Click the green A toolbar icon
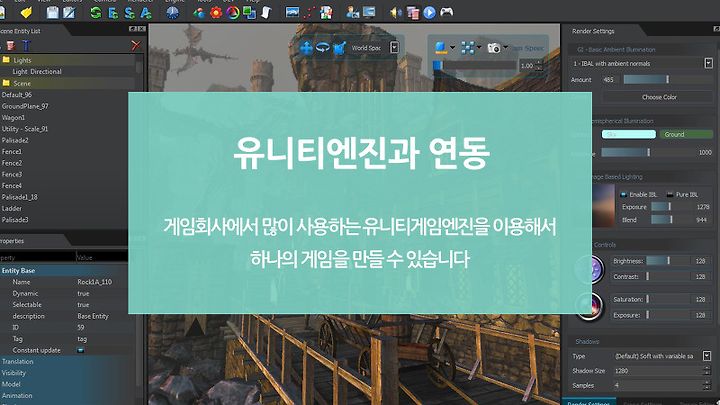This screenshot has height=405, width=720. tap(146, 13)
